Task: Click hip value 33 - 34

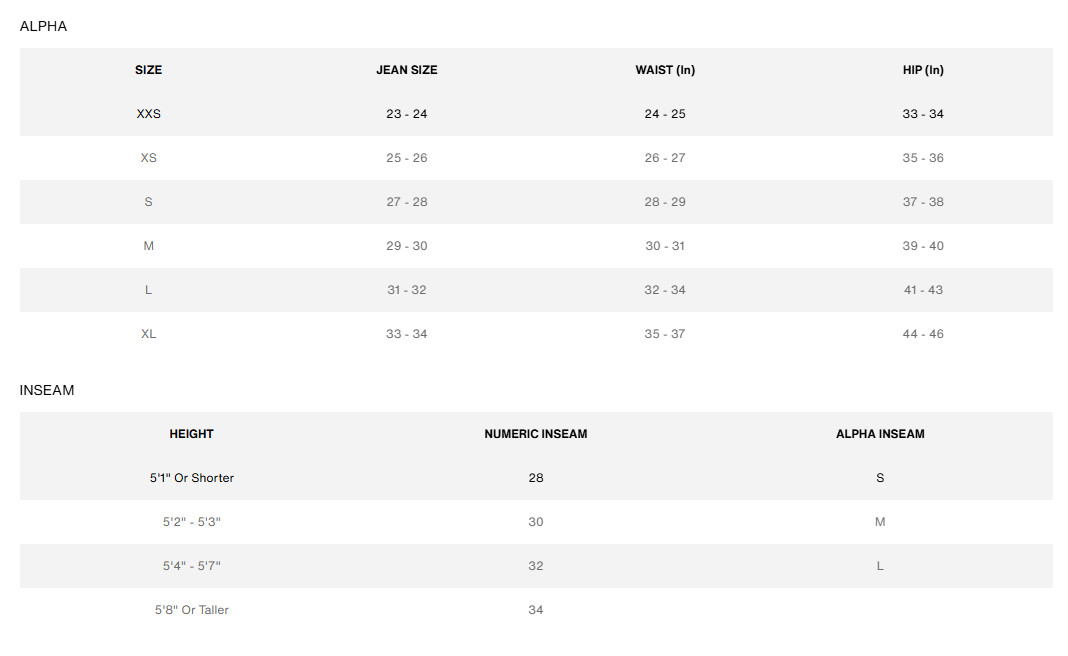Action: (x=923, y=114)
